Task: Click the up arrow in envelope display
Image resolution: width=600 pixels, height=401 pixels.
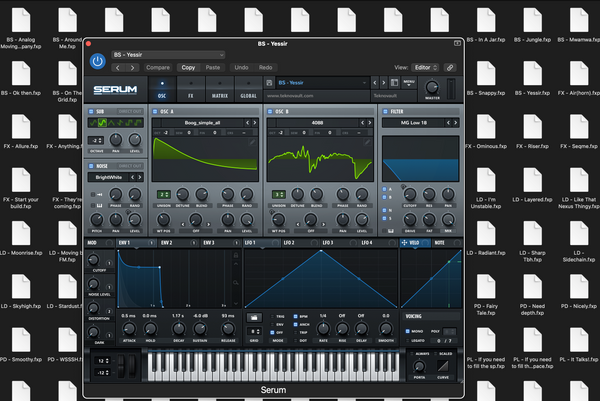Action: click(236, 264)
